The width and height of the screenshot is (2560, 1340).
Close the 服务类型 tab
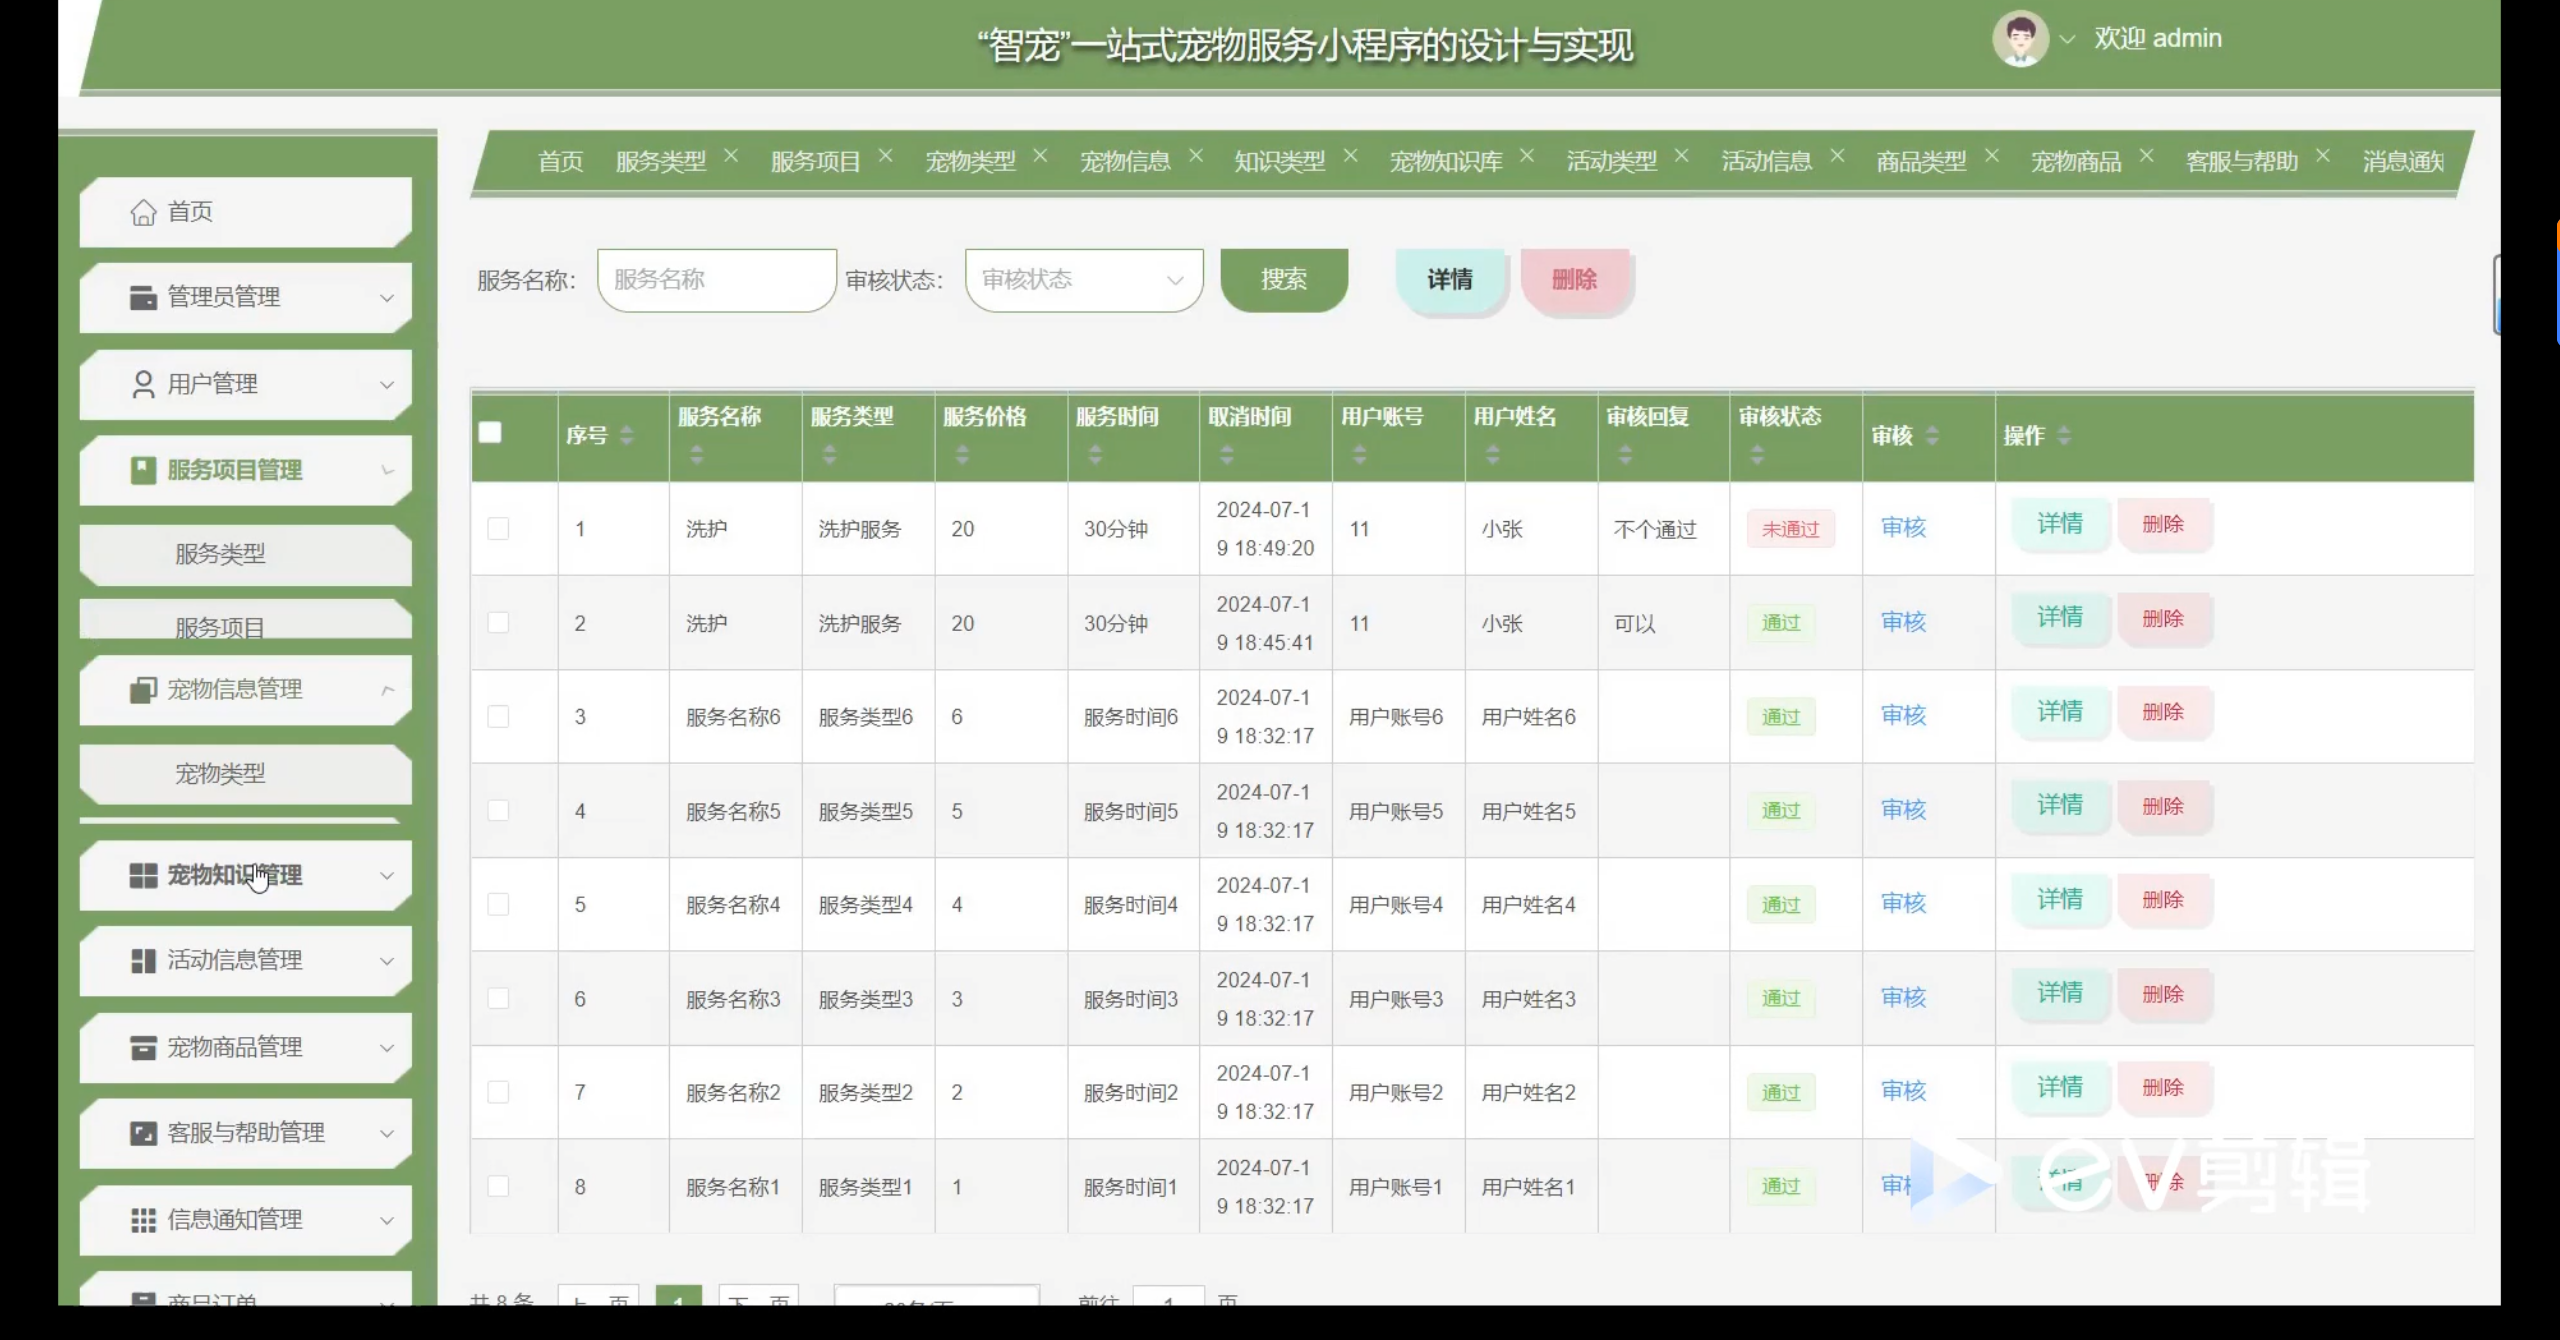(x=731, y=156)
